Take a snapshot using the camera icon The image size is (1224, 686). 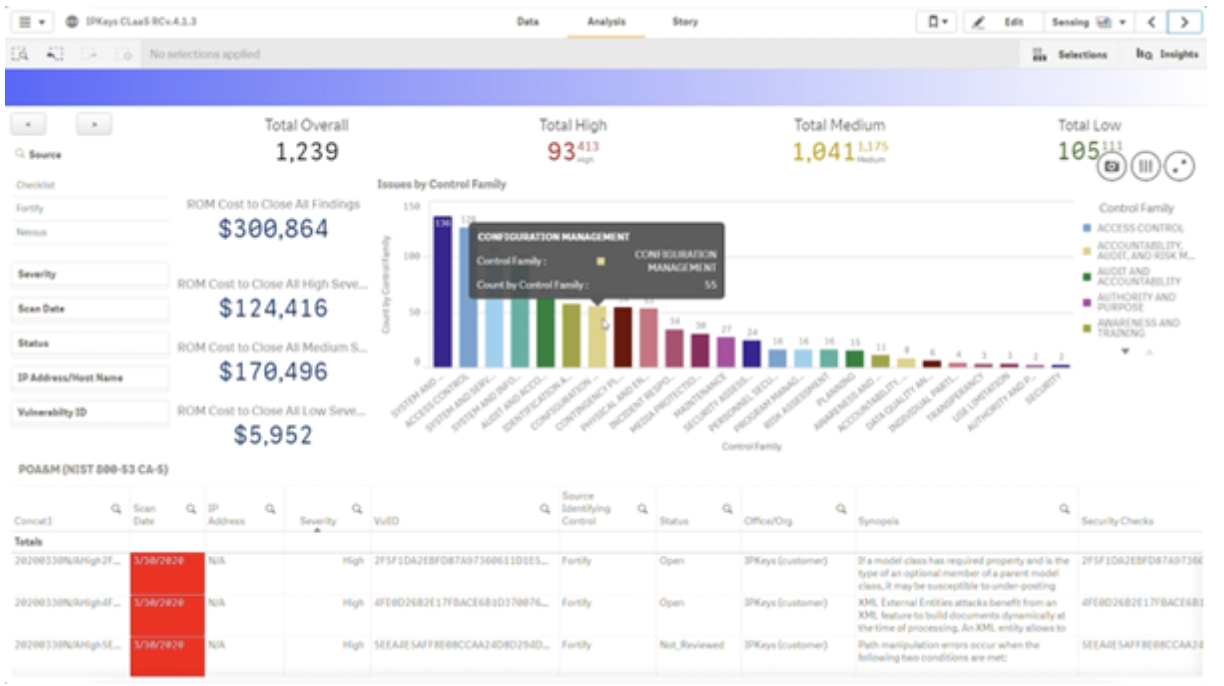[1112, 166]
